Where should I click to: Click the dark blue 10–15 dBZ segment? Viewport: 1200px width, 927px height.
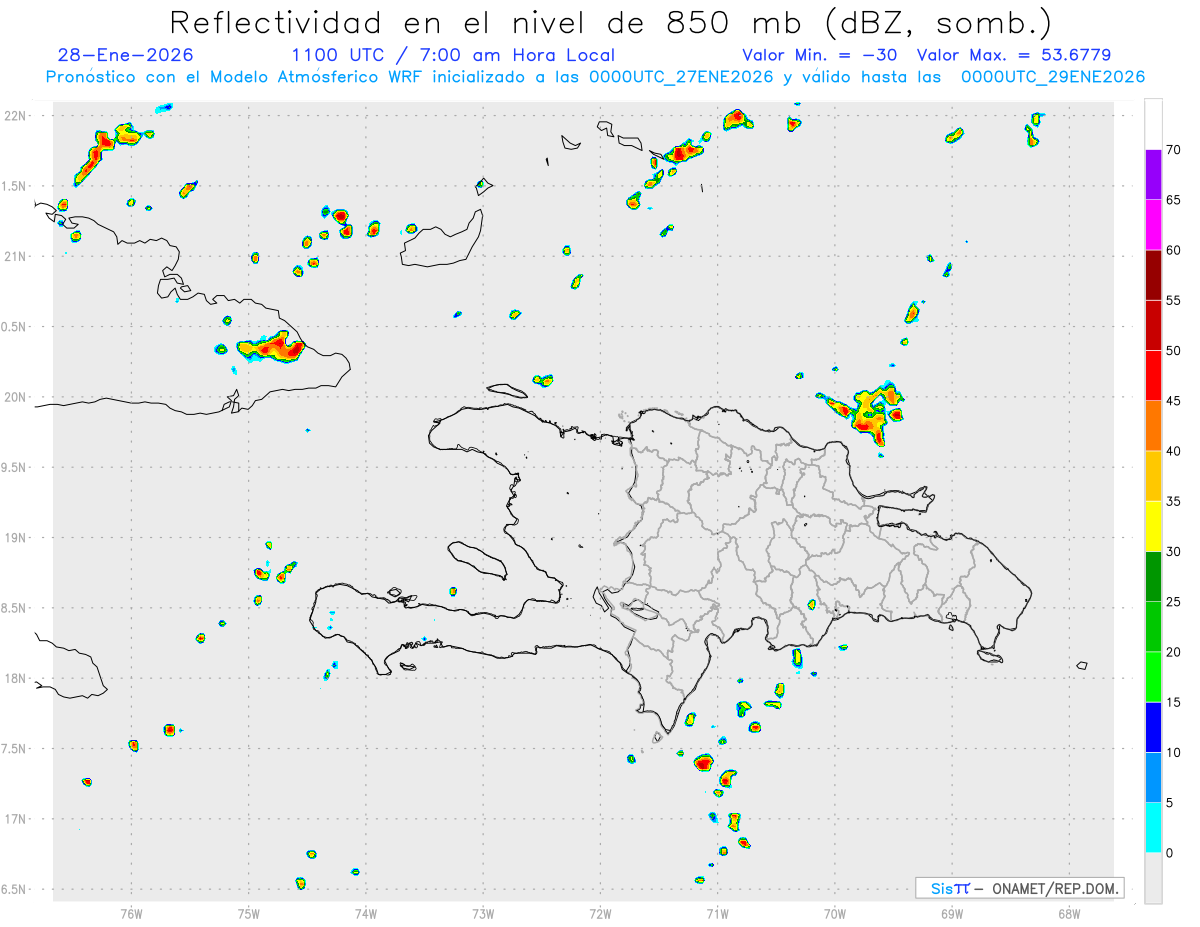1153,727
